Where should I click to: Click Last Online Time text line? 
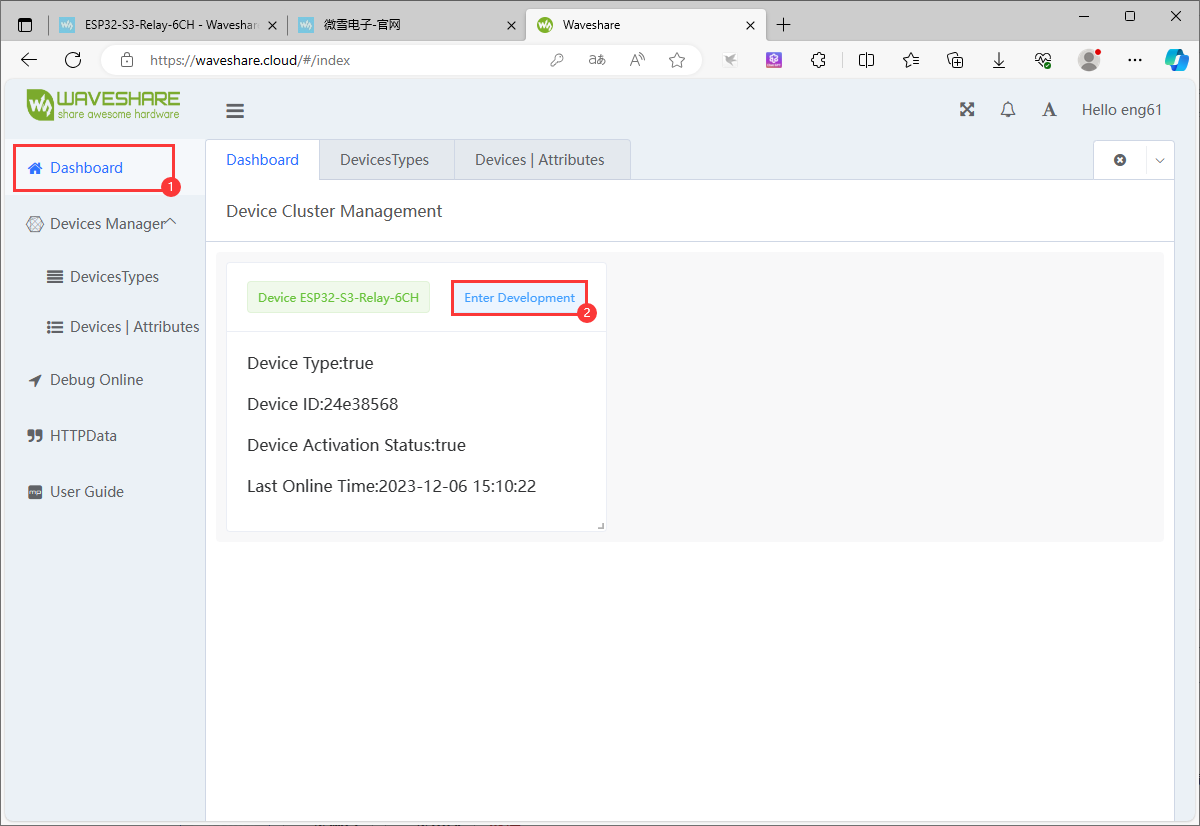392,486
